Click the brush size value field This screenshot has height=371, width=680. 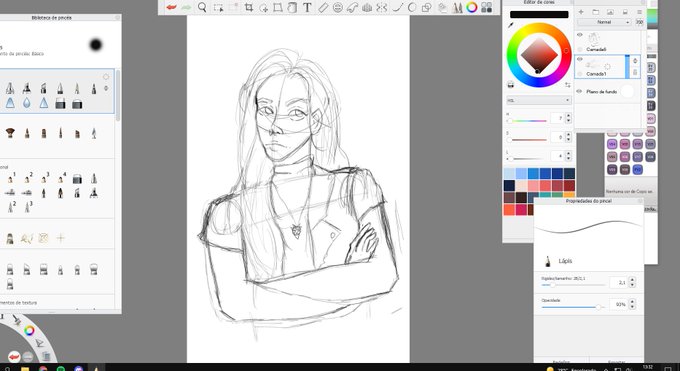[619, 282]
